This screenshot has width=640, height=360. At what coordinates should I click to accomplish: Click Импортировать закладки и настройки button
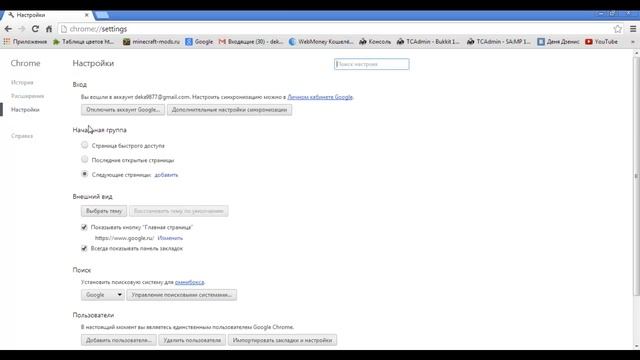click(282, 340)
